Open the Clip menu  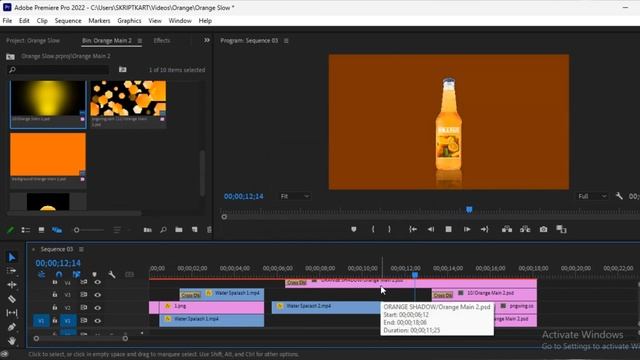tap(42, 20)
